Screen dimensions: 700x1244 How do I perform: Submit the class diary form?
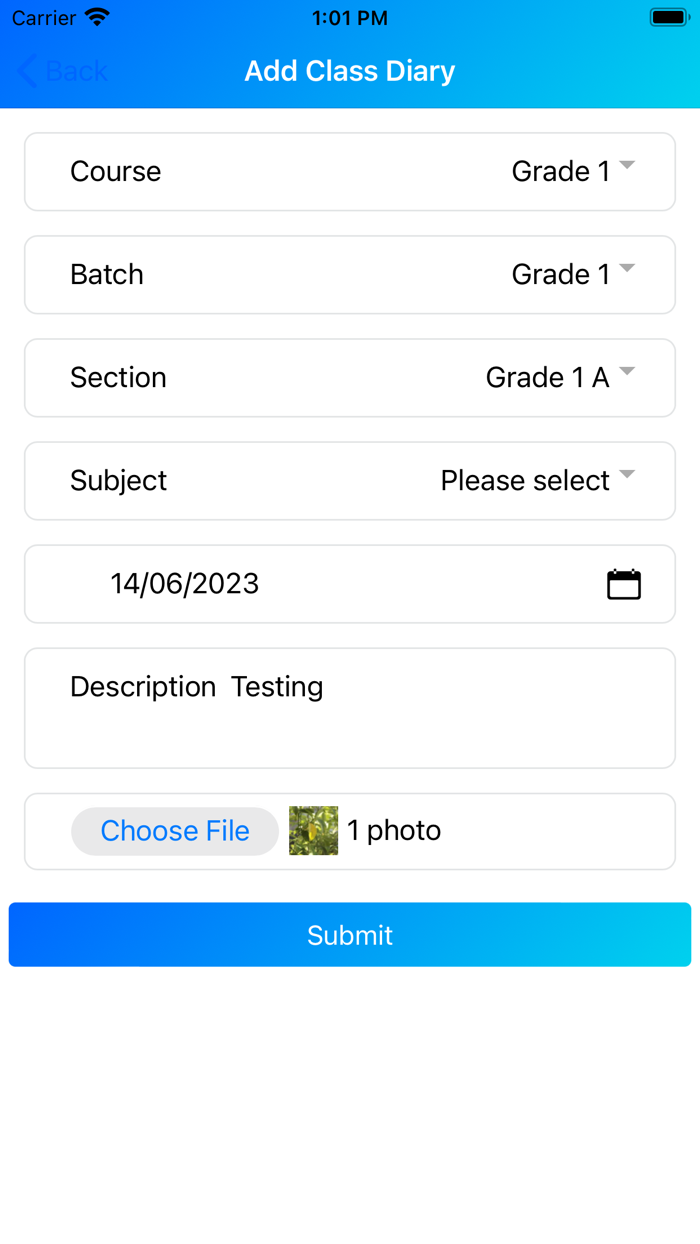(350, 935)
